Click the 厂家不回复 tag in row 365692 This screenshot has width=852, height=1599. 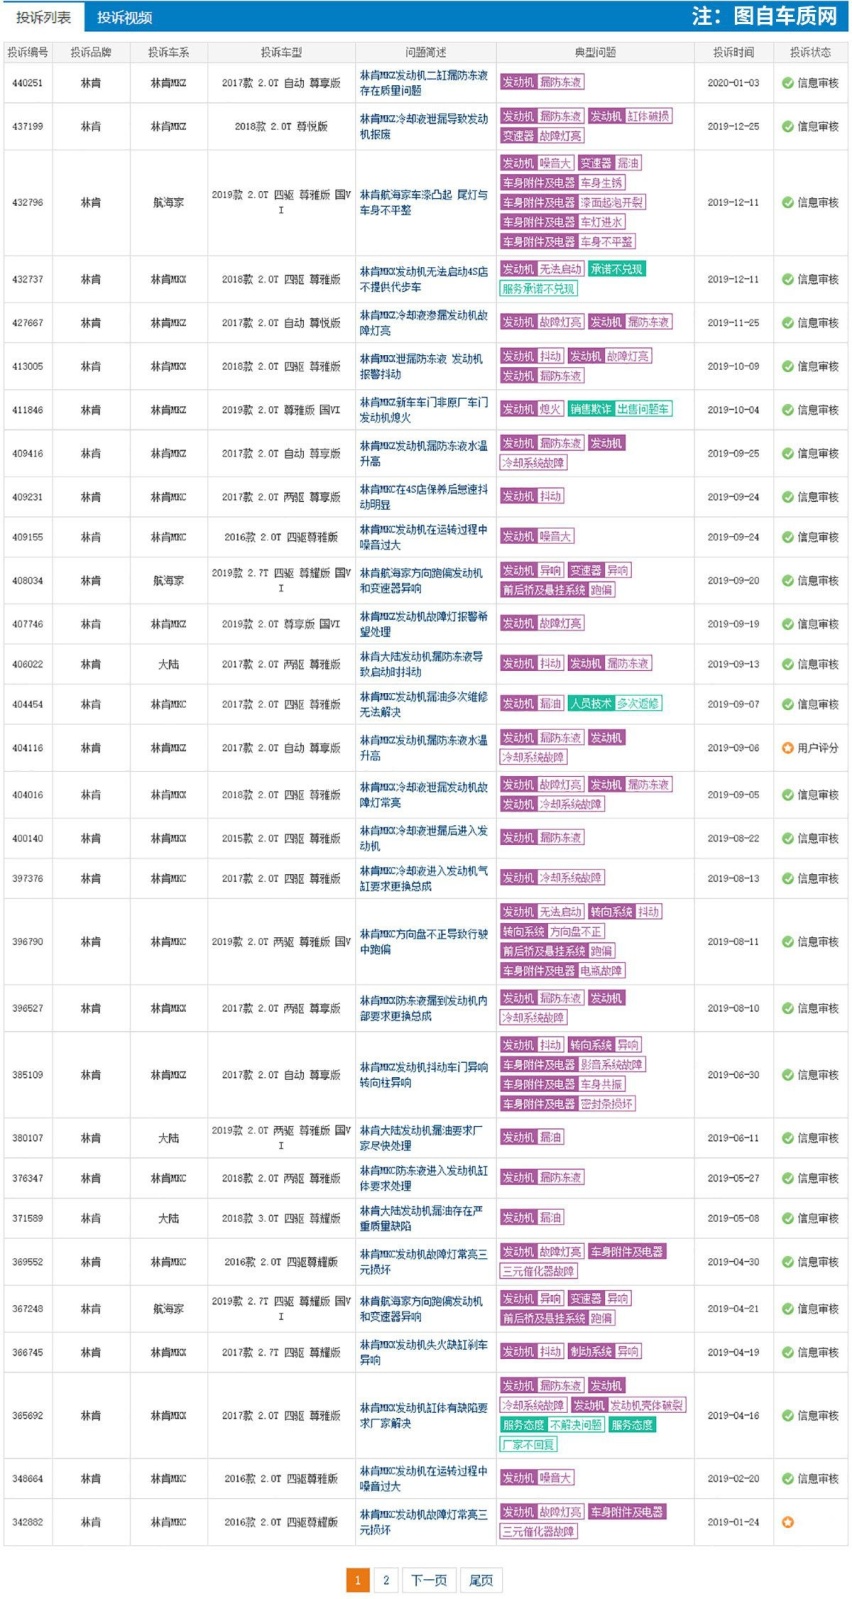529,1445
